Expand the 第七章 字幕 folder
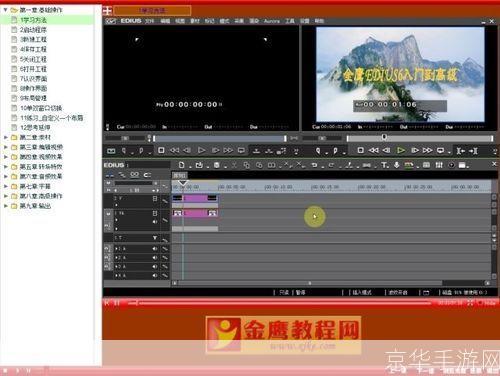Image resolution: width=500 pixels, height=376 pixels. click(5, 186)
